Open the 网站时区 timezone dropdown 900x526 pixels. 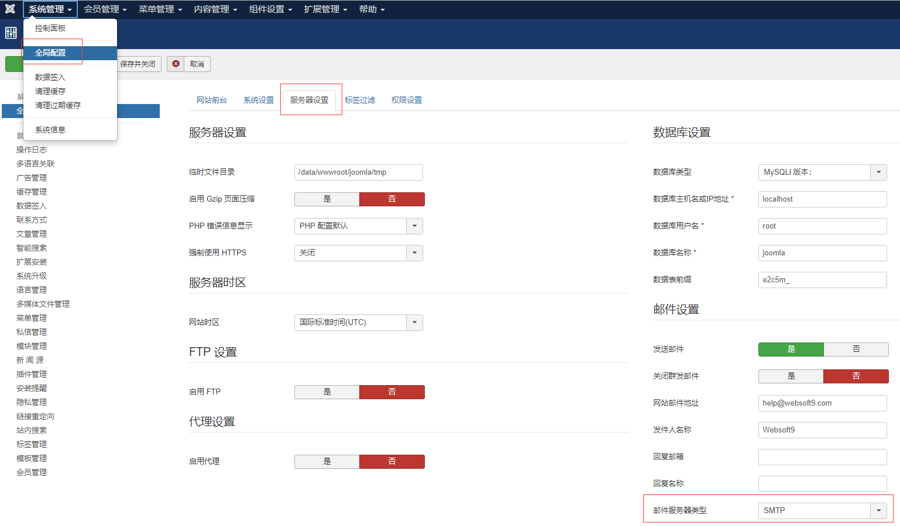pos(359,323)
